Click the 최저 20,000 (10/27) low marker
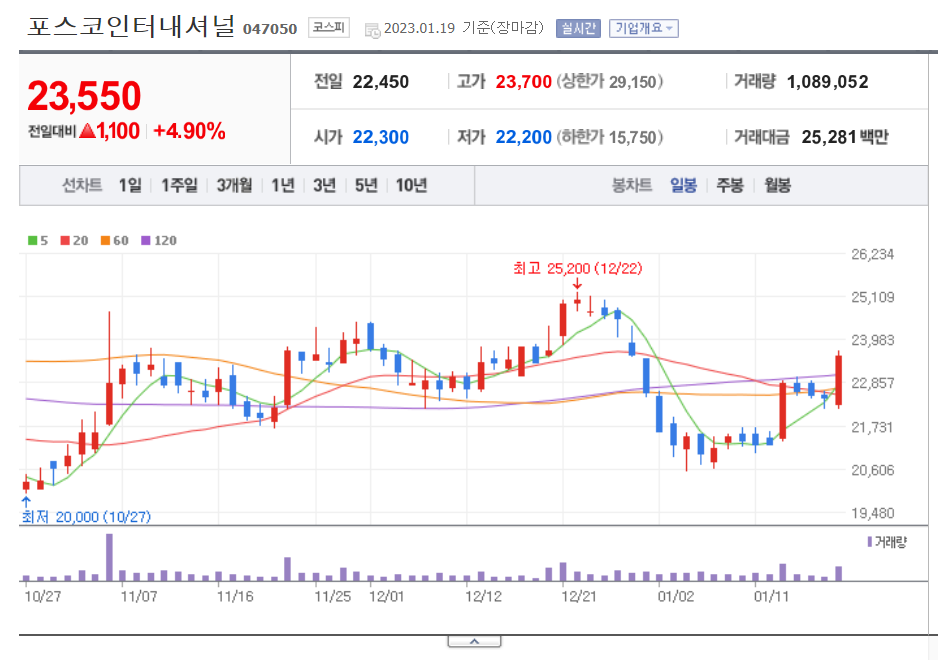The height and width of the screenshot is (660, 938). click(86, 516)
